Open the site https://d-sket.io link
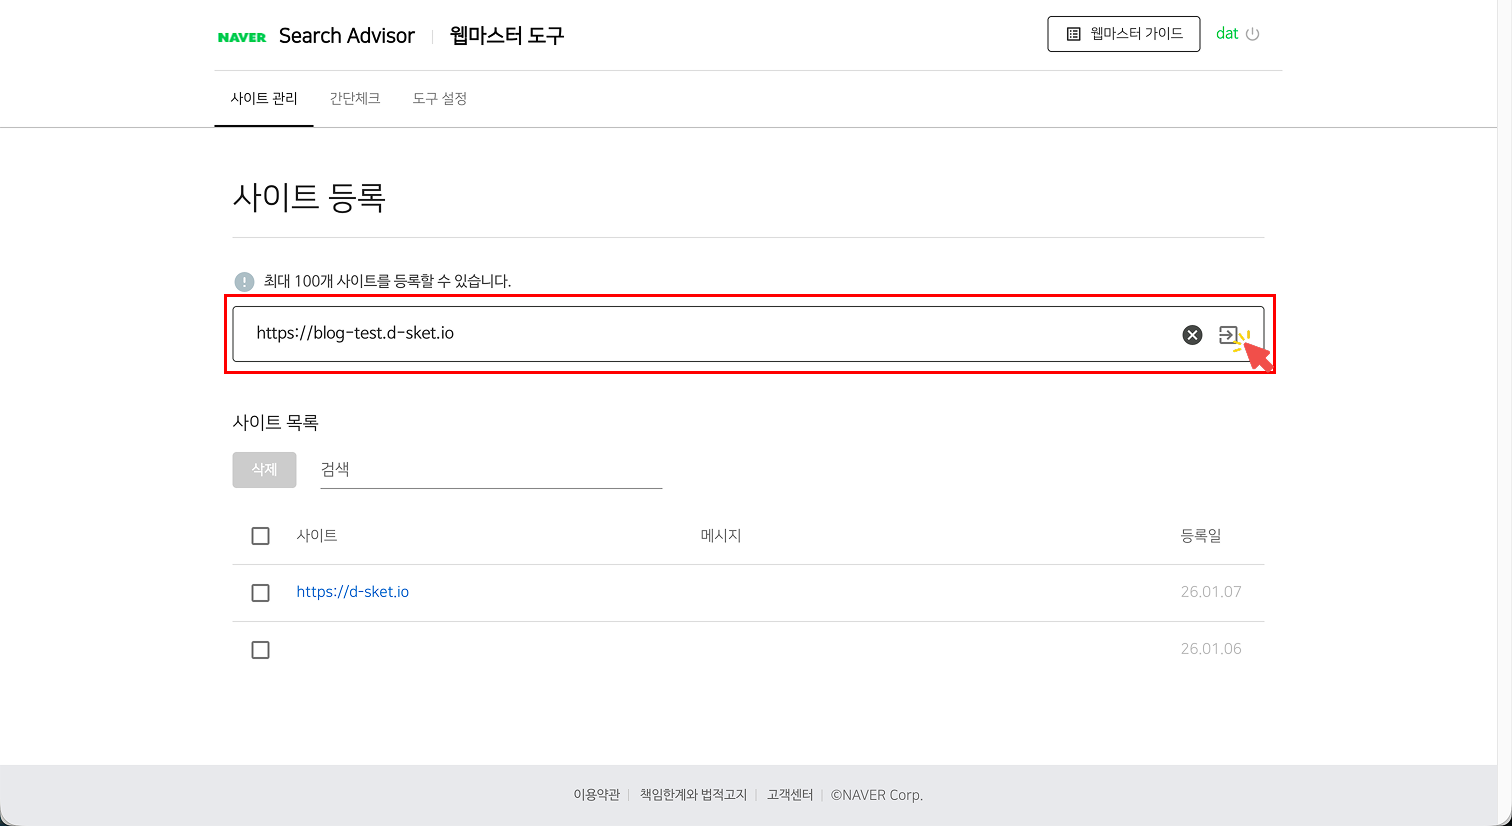 [353, 591]
